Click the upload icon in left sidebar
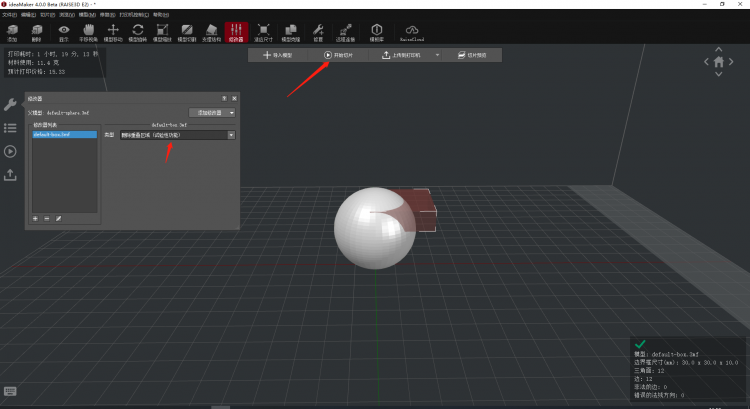750x409 pixels. [x=10, y=175]
